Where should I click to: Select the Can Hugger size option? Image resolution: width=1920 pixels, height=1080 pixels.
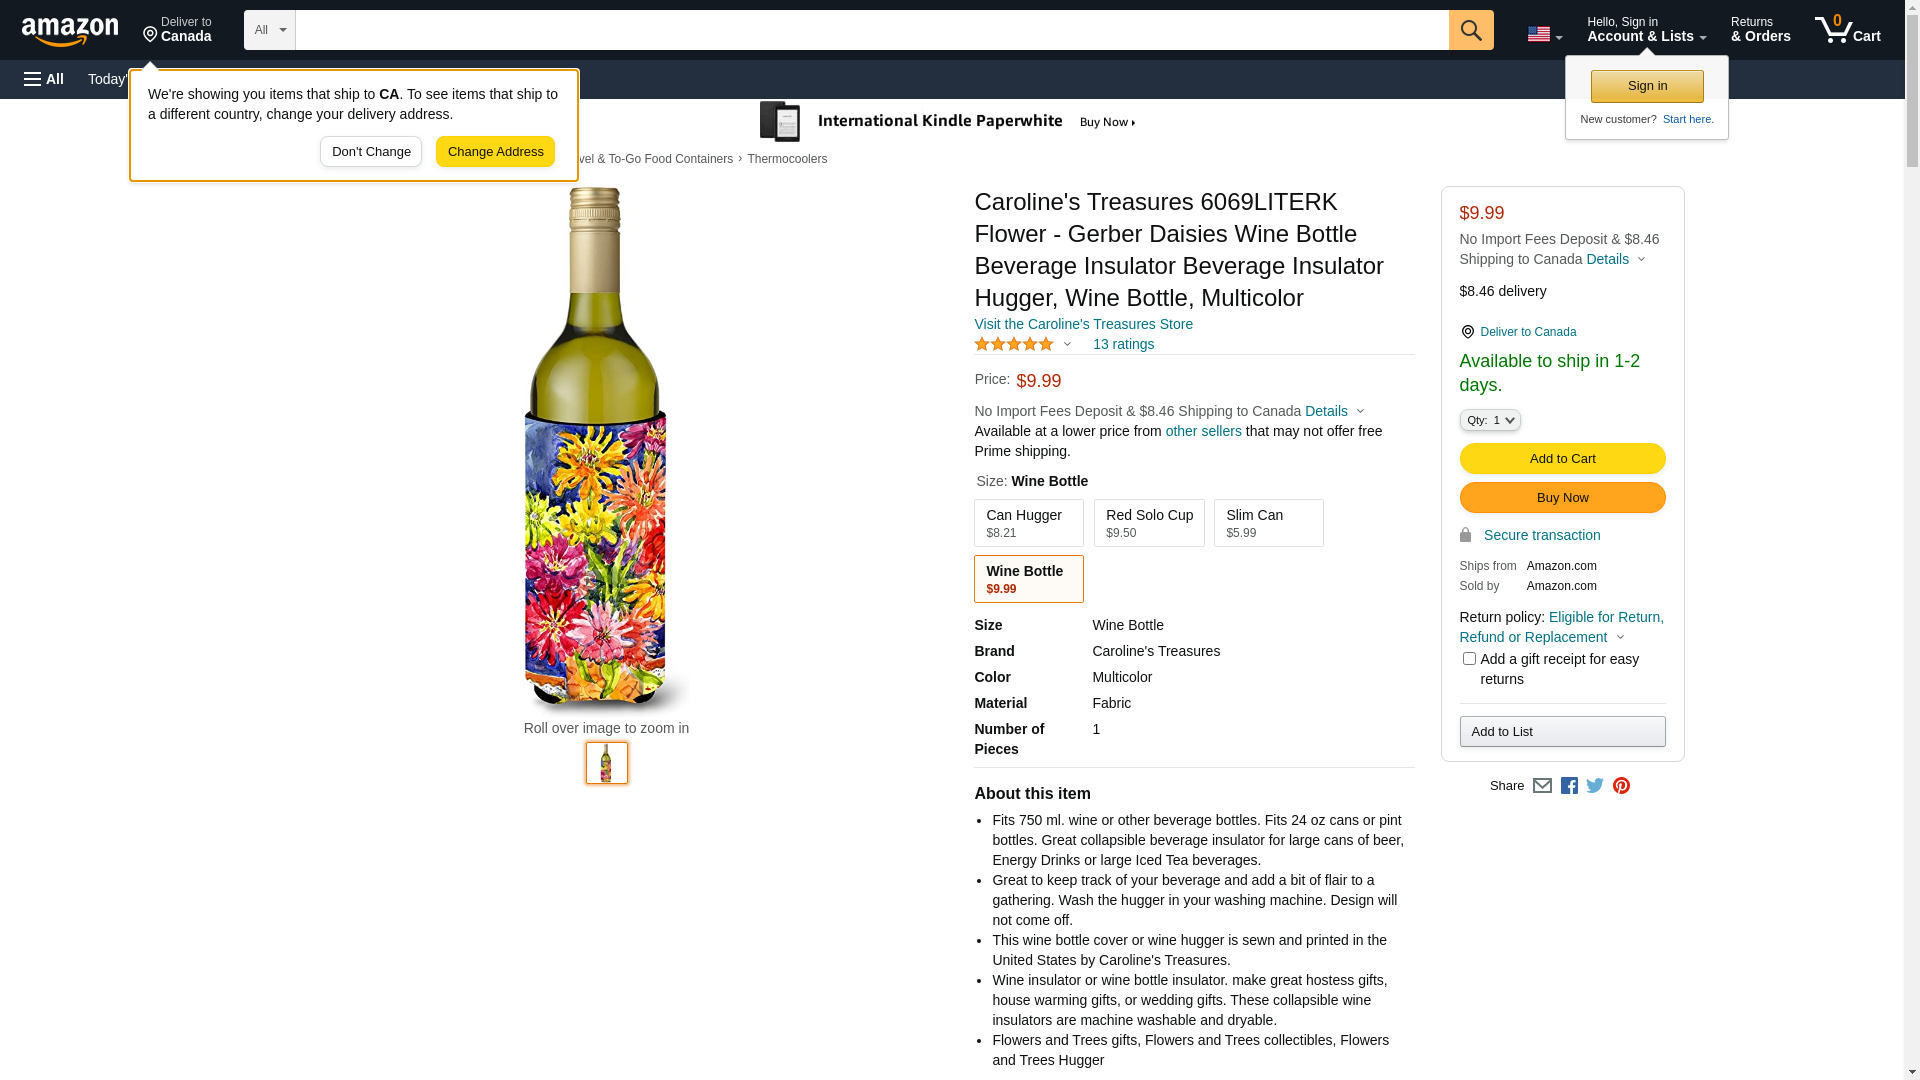1028,523
